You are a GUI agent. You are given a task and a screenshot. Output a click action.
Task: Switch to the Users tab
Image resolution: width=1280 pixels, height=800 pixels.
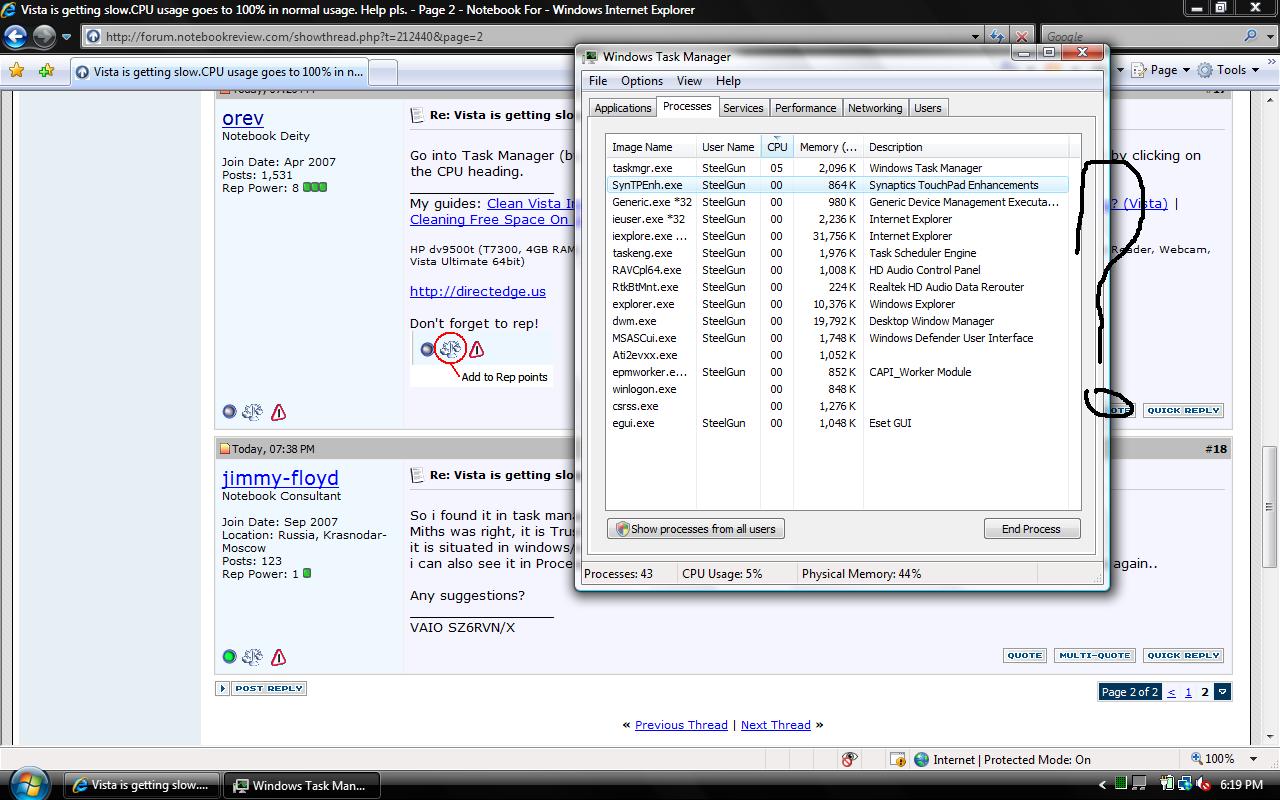(x=928, y=108)
